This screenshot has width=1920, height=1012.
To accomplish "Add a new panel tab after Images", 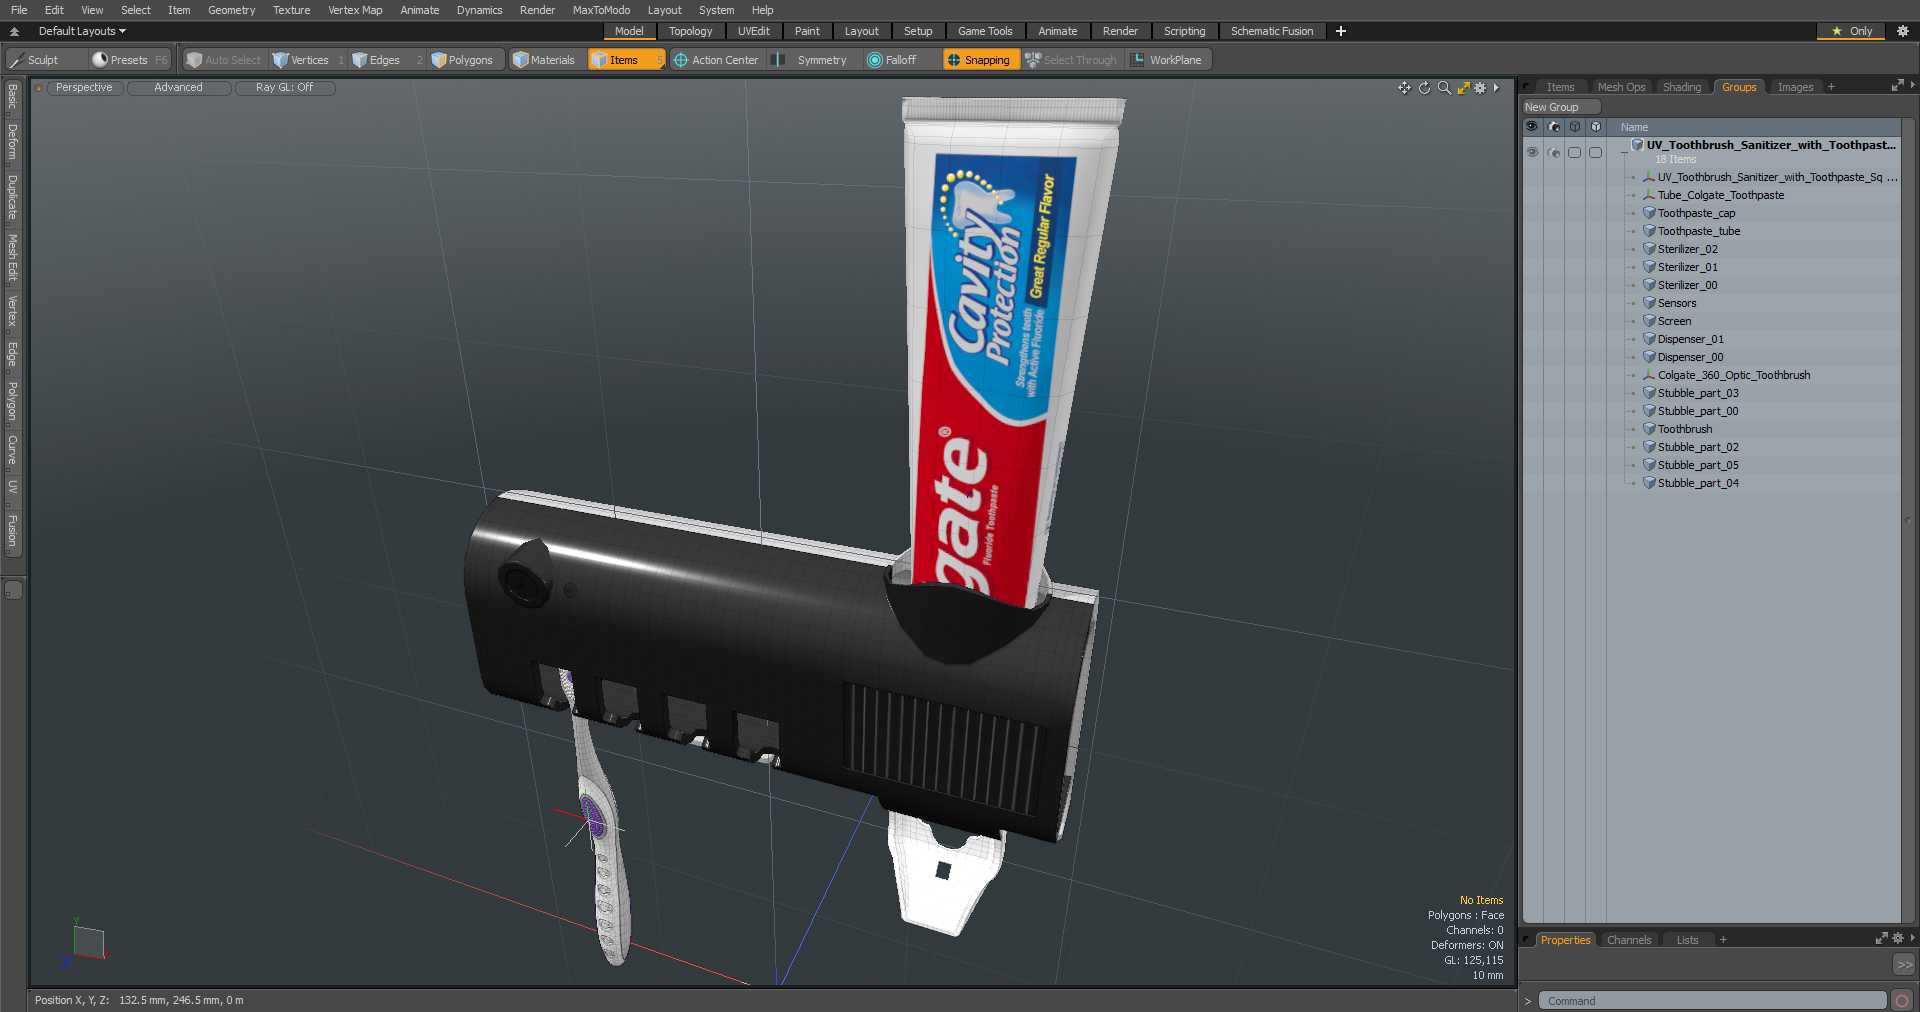I will [1831, 87].
